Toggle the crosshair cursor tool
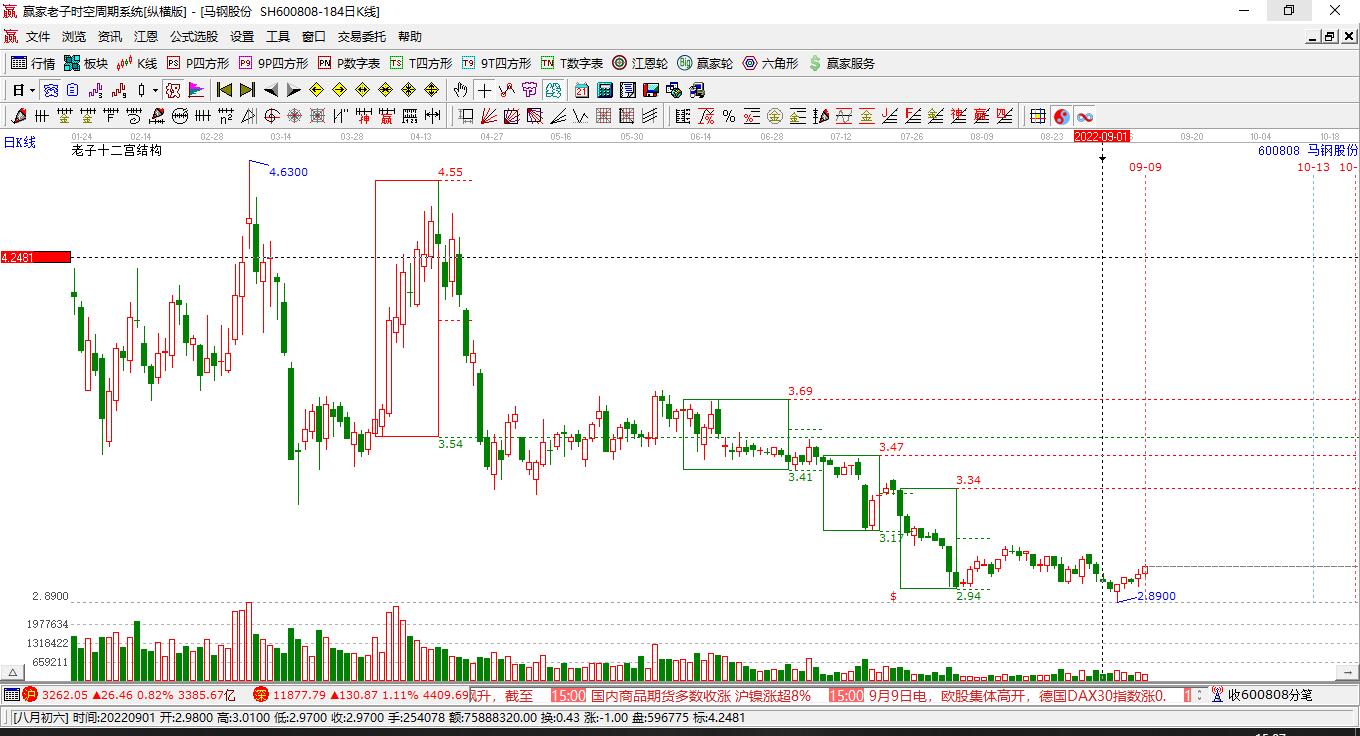This screenshot has width=1360, height=736. (484, 90)
